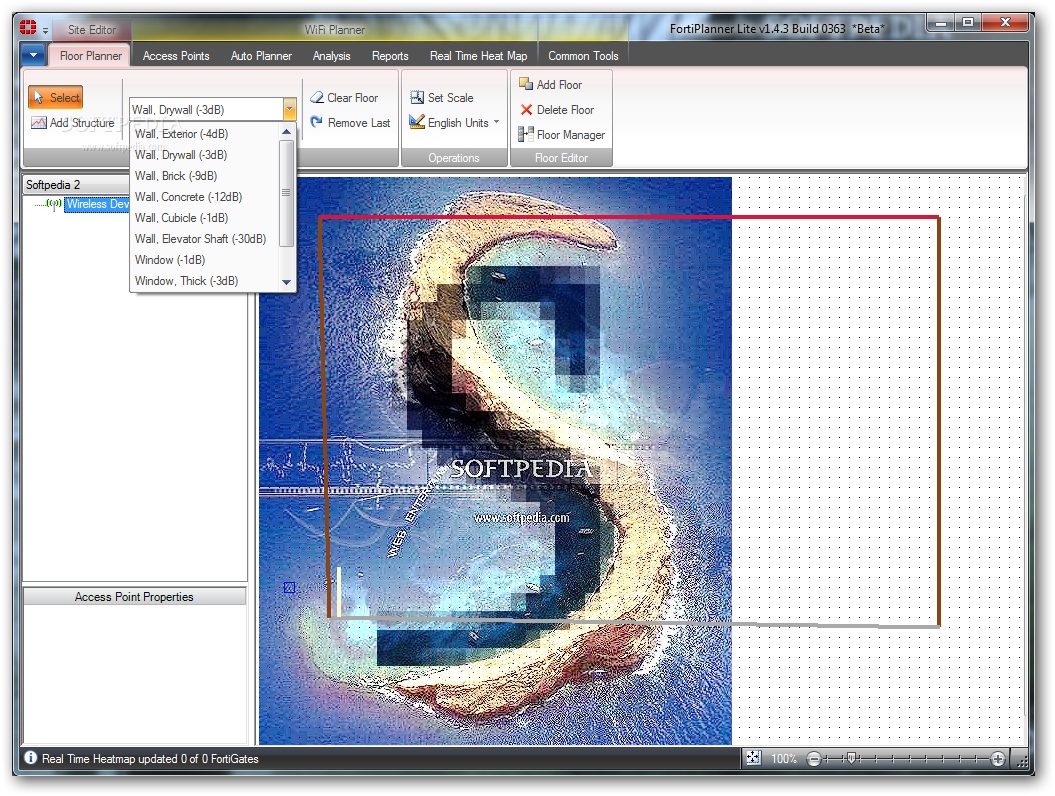Image resolution: width=1055 pixels, height=796 pixels.
Task: Open the Floor Manager
Action: 561,135
